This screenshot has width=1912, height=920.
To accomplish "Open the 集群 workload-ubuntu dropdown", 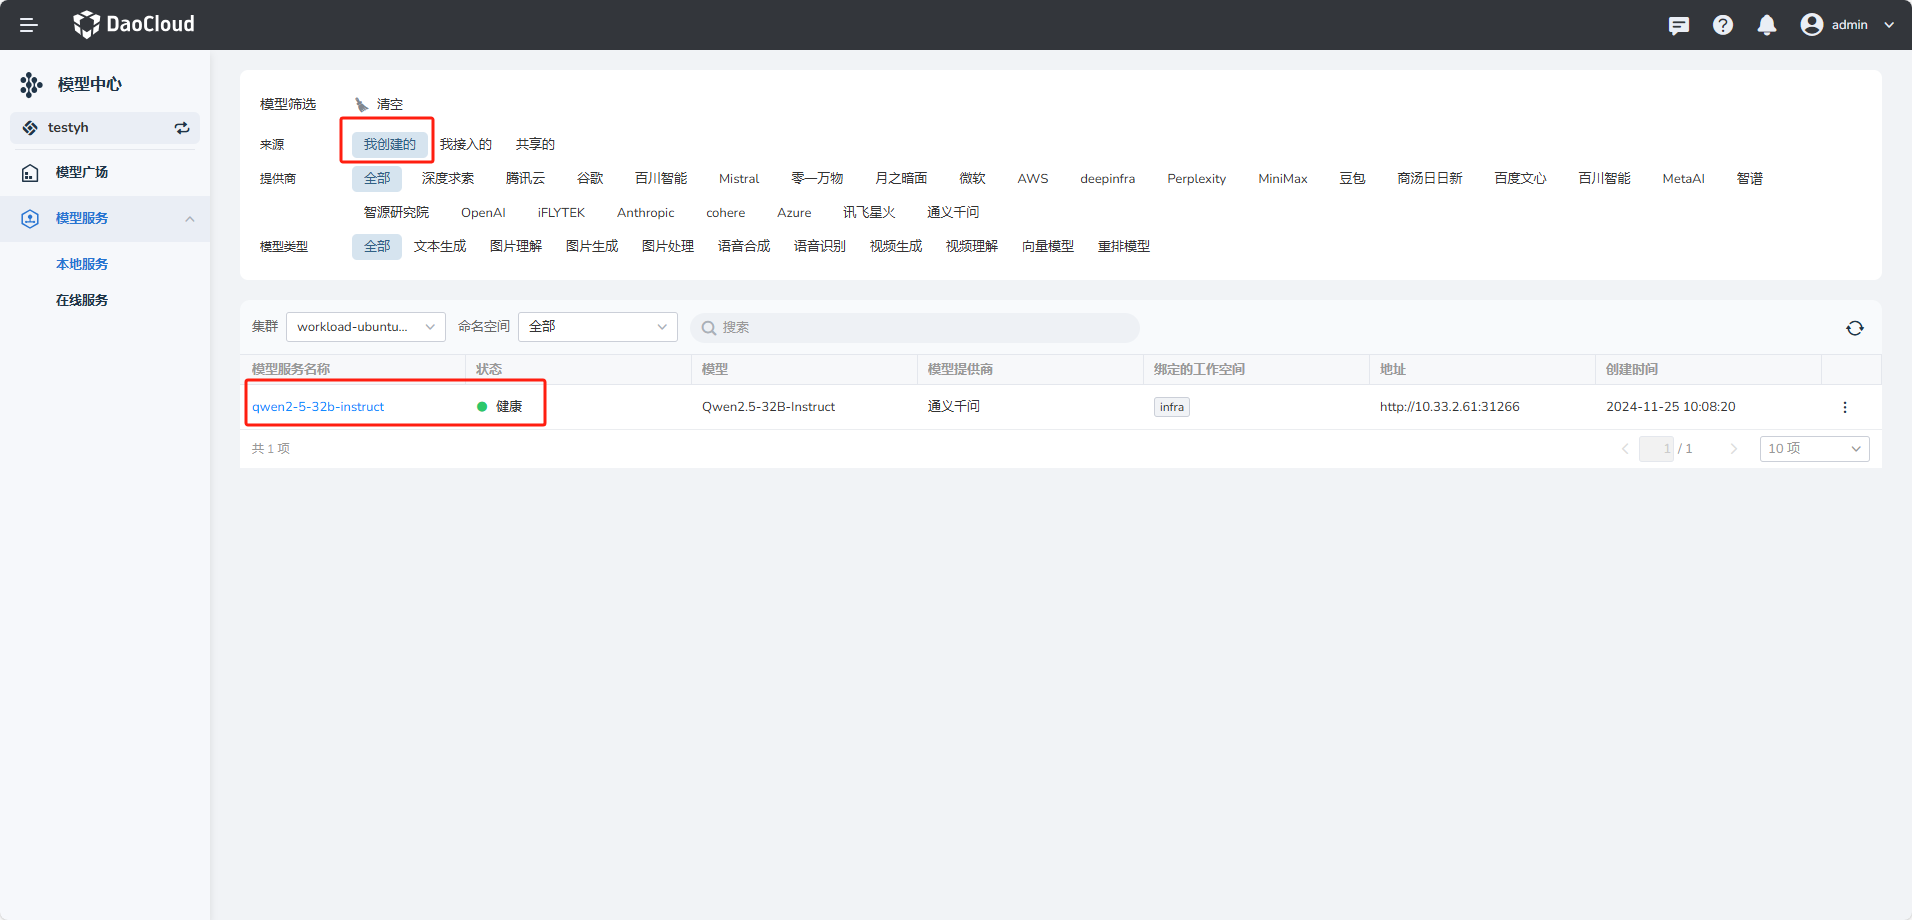I will click(x=366, y=327).
